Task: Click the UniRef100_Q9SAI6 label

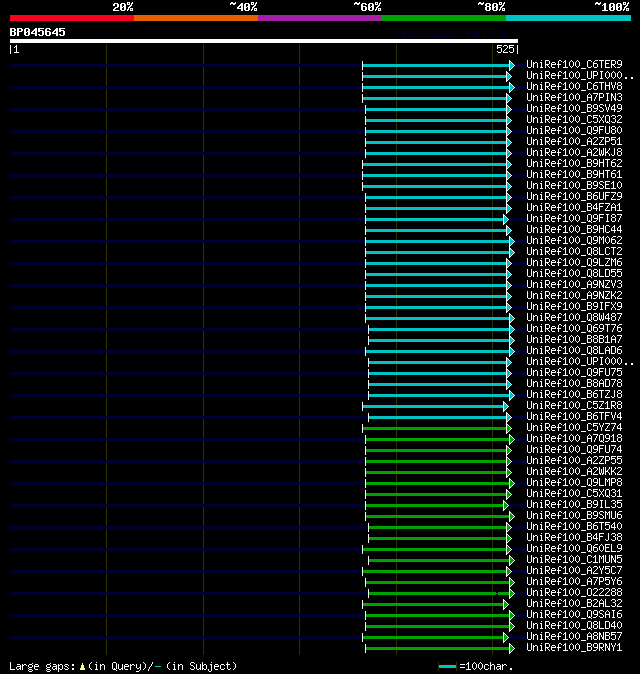Action: [574, 615]
